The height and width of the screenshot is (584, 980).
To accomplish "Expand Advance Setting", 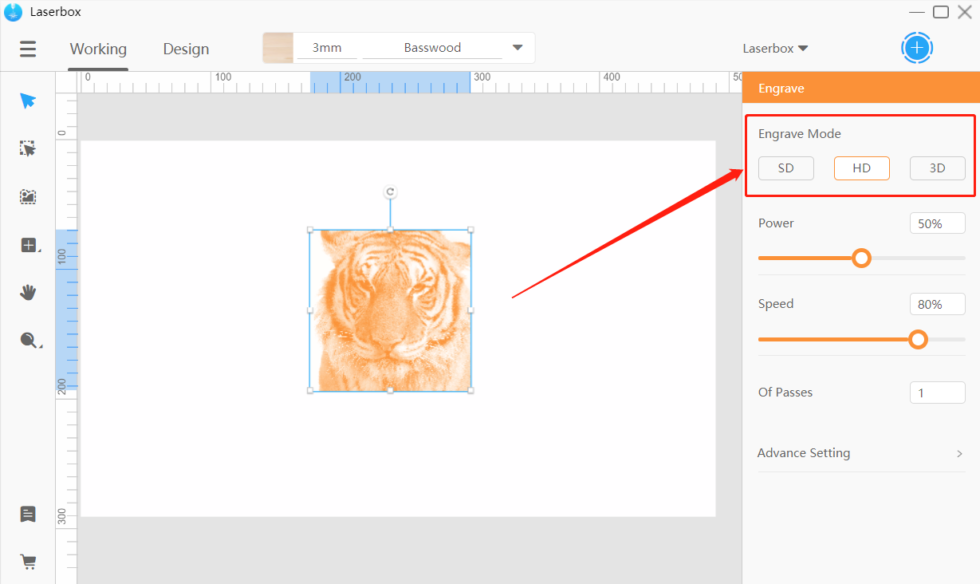I will 861,453.
